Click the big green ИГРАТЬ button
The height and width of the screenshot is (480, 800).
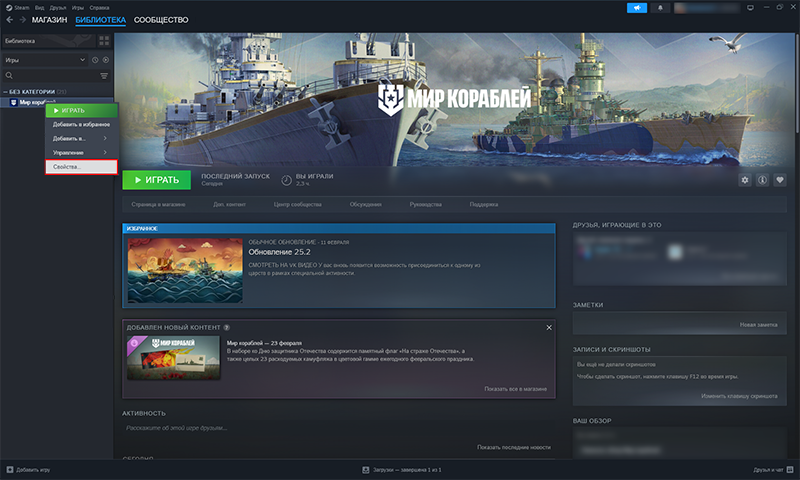[157, 180]
